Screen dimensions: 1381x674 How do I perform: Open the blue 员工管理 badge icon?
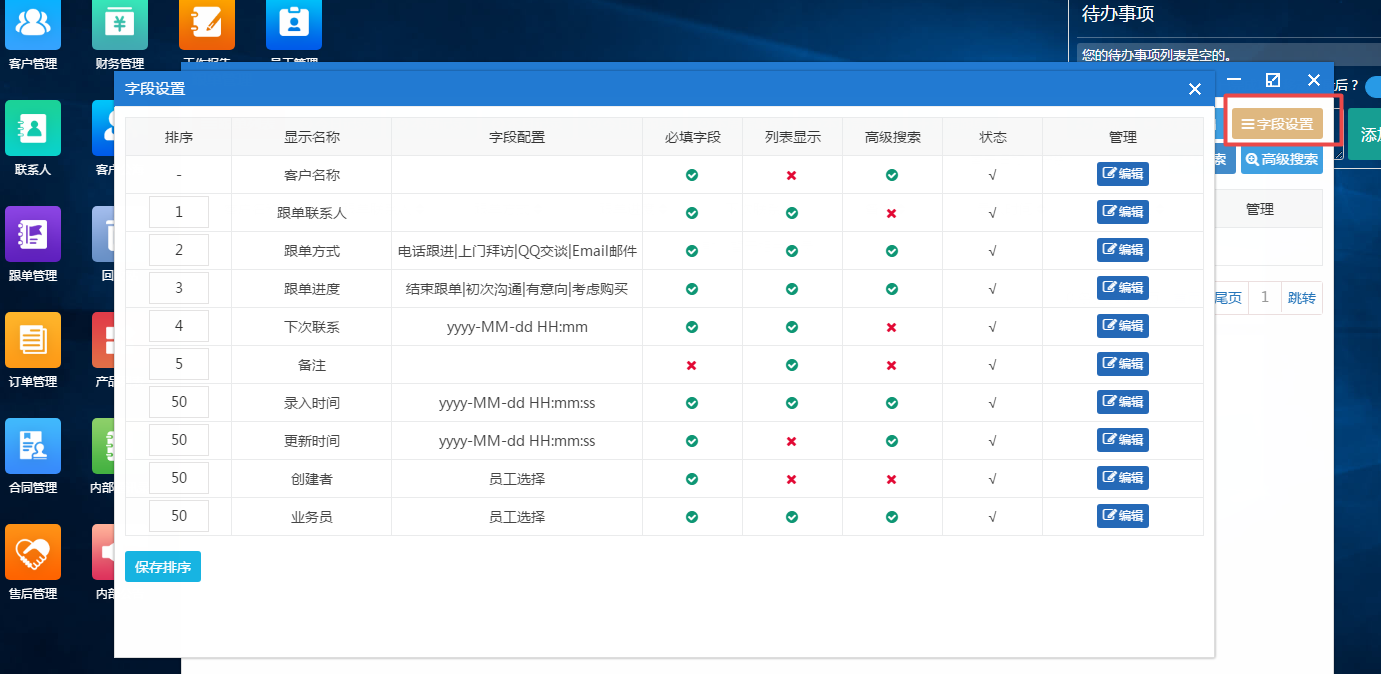pos(294,25)
